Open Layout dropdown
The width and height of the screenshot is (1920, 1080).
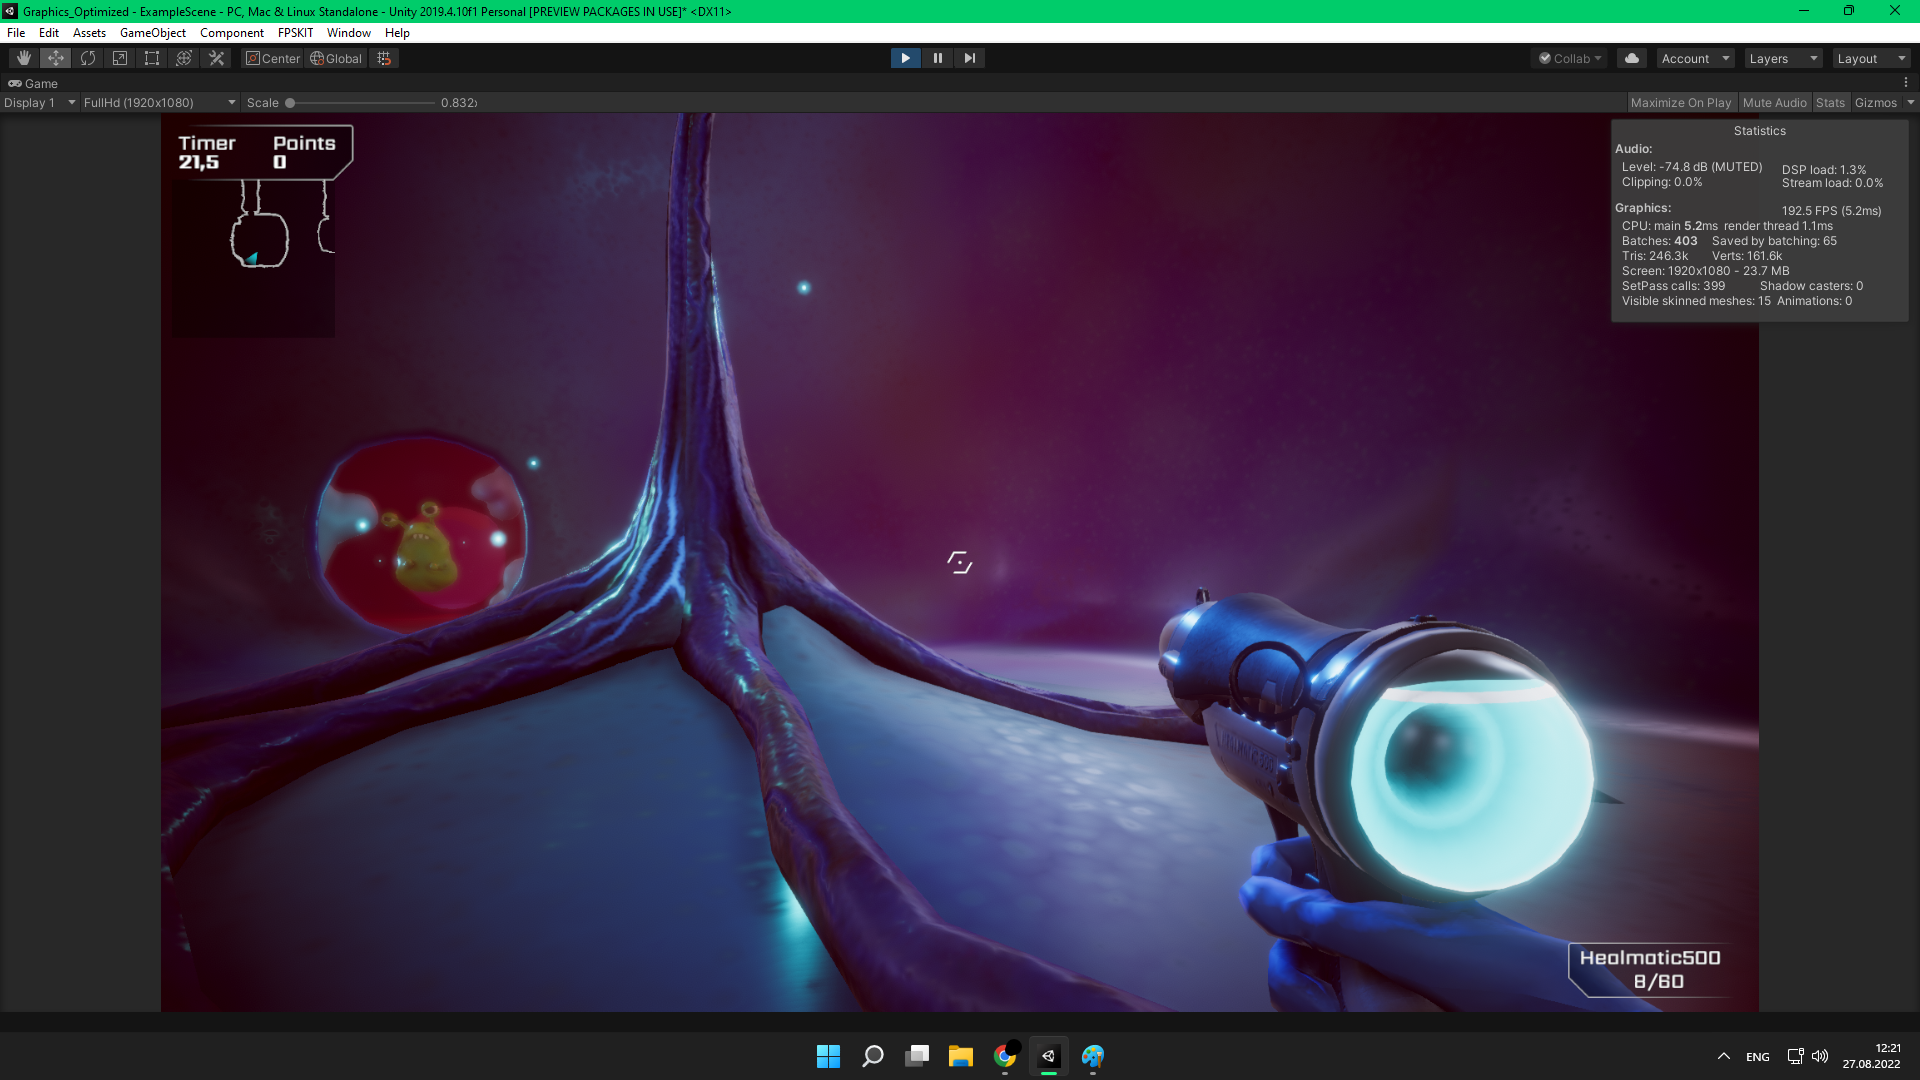(1871, 58)
